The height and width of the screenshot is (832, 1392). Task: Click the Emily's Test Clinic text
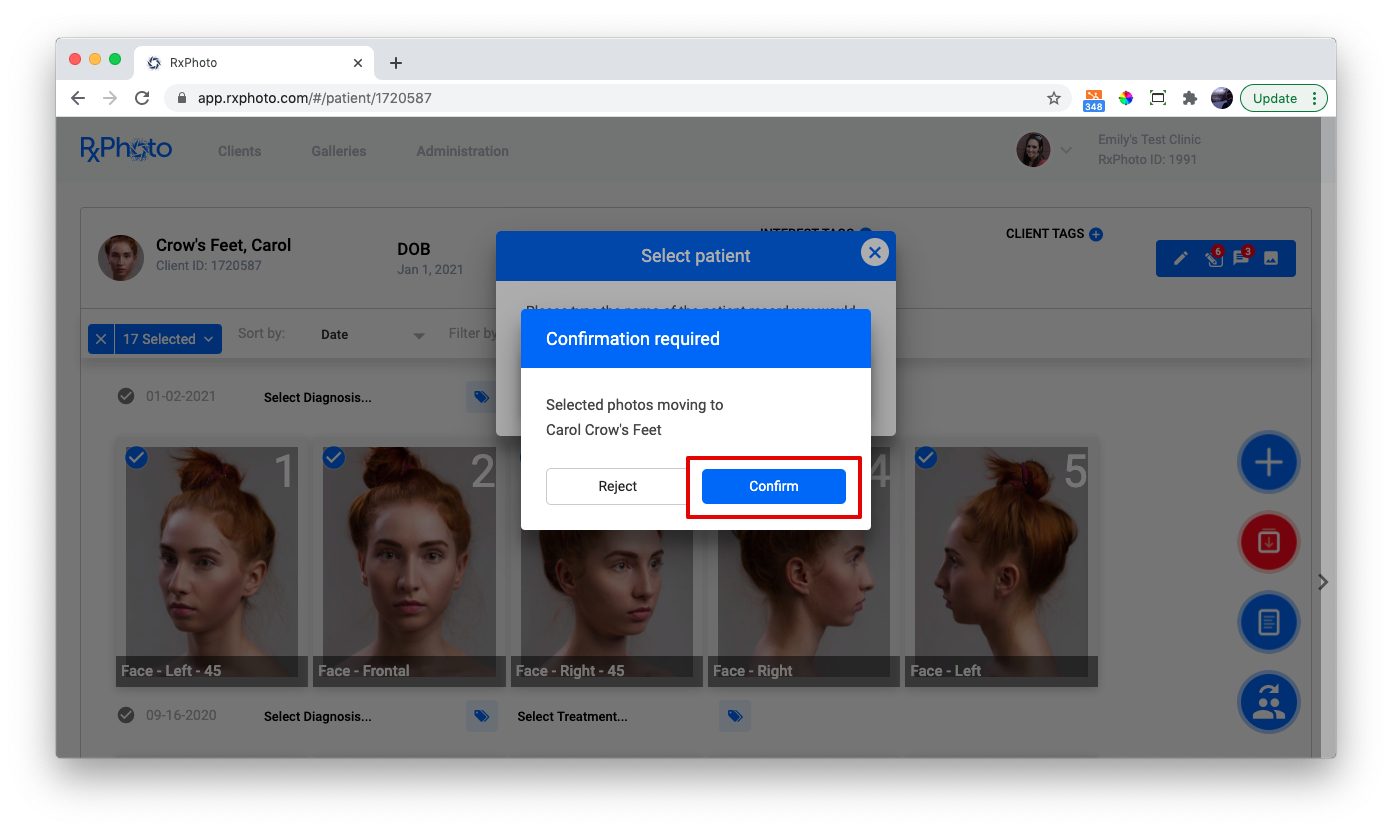tap(1149, 140)
